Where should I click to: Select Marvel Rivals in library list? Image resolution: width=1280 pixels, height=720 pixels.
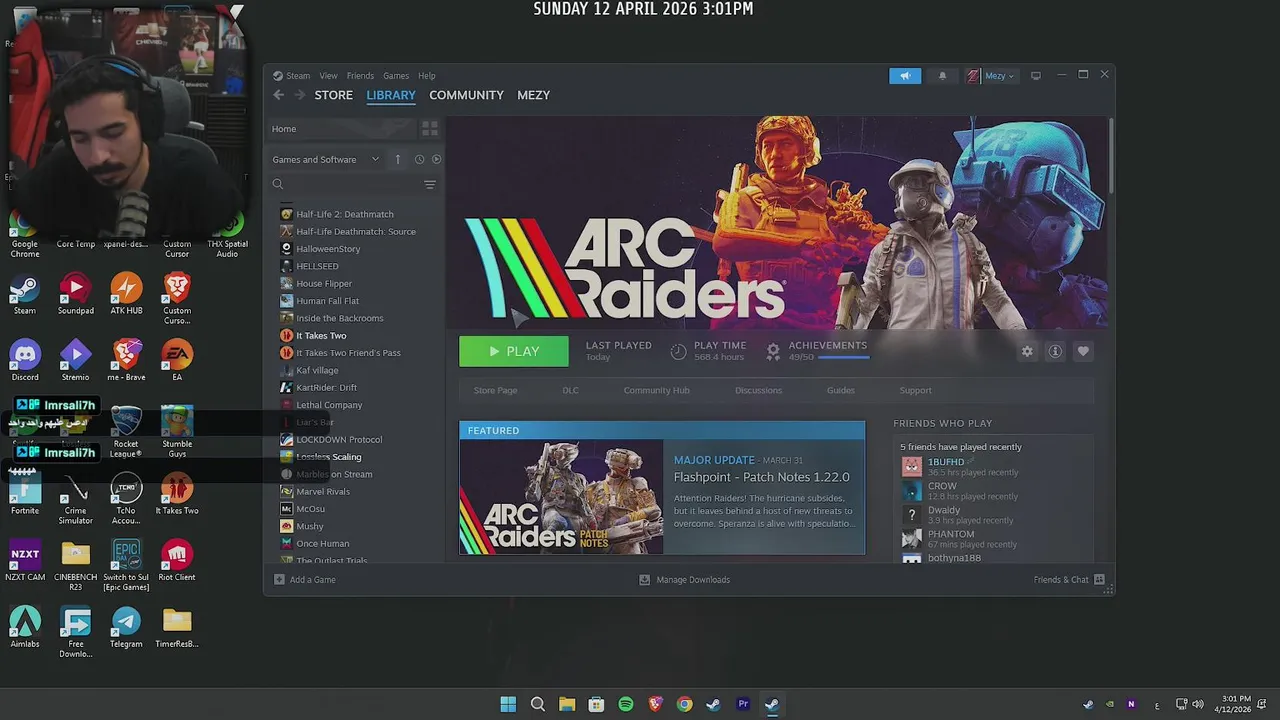(323, 492)
